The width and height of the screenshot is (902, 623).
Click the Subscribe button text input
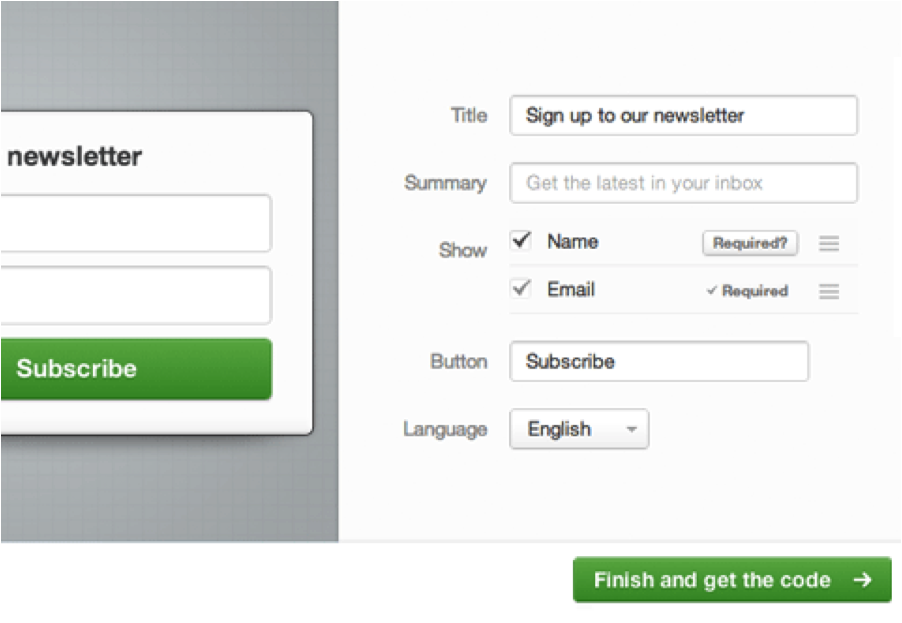[659, 362]
